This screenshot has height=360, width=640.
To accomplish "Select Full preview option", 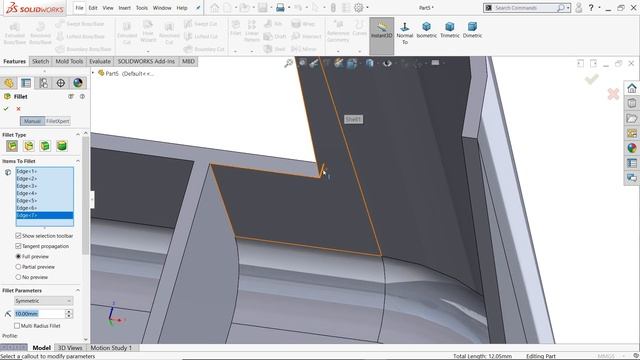I will coord(18,256).
